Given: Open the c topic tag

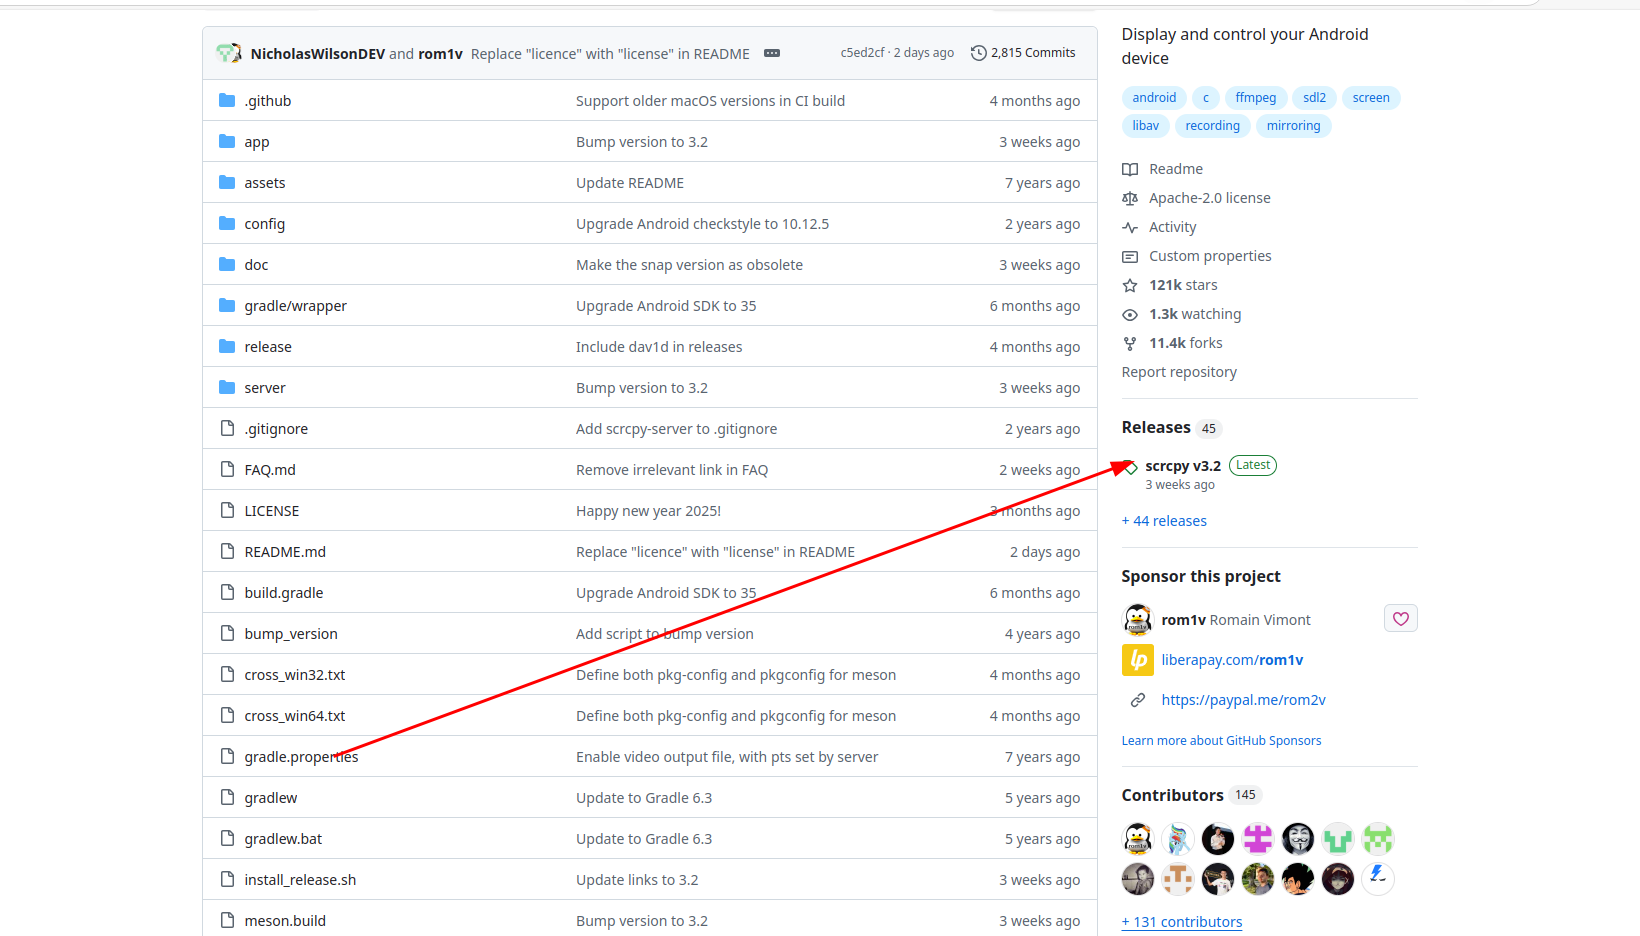Looking at the screenshot, I should click(x=1206, y=97).
